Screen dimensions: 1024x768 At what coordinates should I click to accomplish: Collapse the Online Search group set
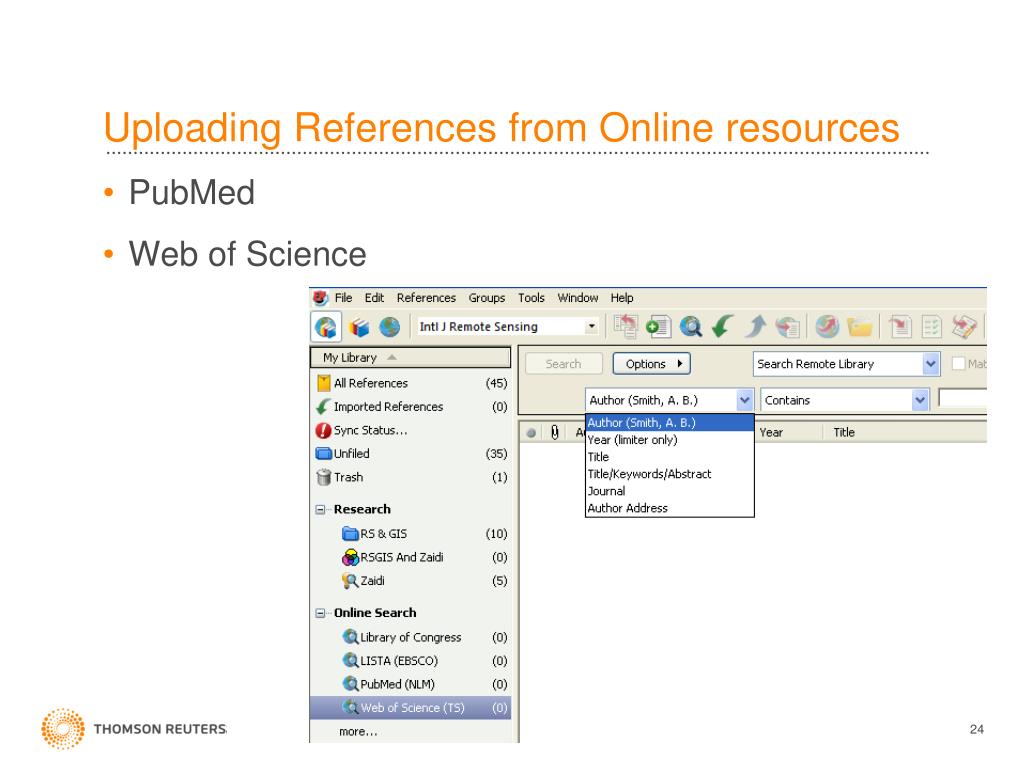(320, 613)
